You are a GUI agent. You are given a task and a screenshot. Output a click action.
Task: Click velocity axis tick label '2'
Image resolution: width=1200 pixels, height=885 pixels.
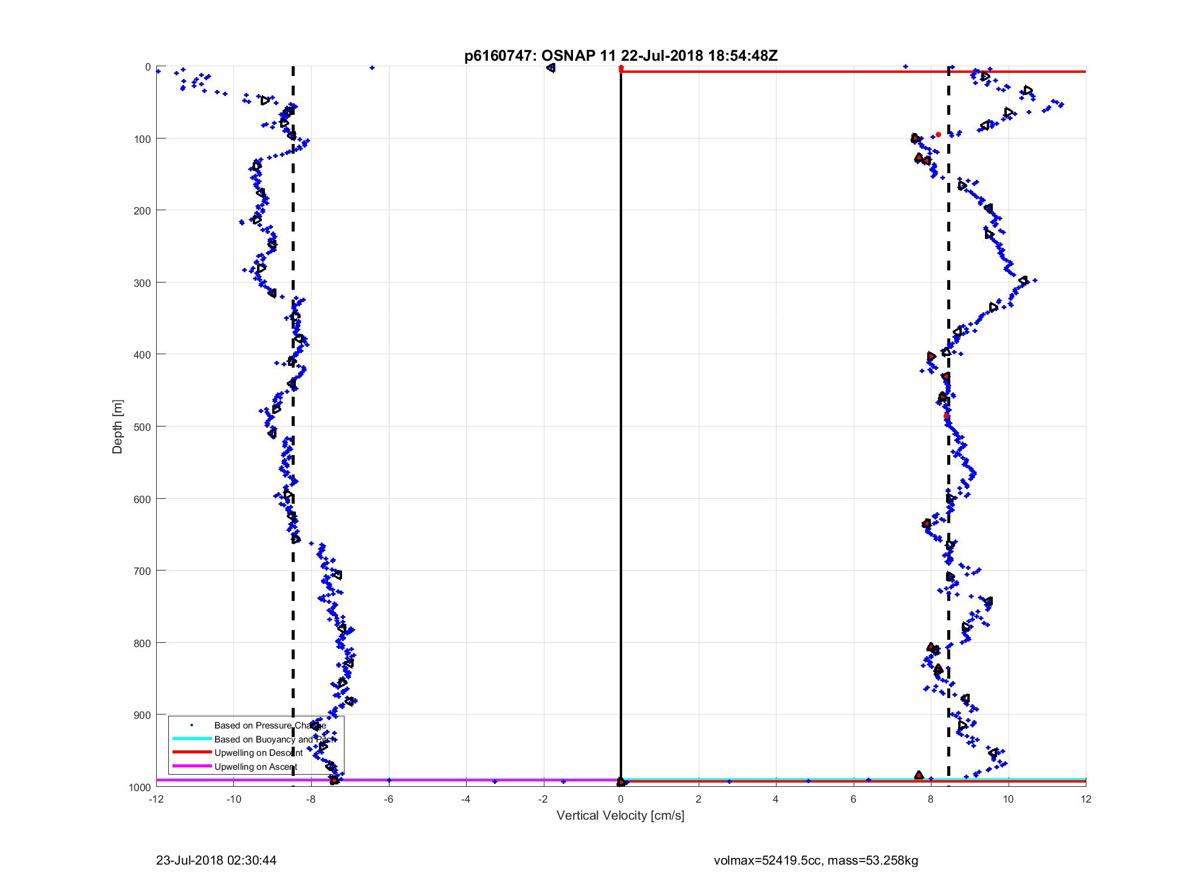(698, 799)
